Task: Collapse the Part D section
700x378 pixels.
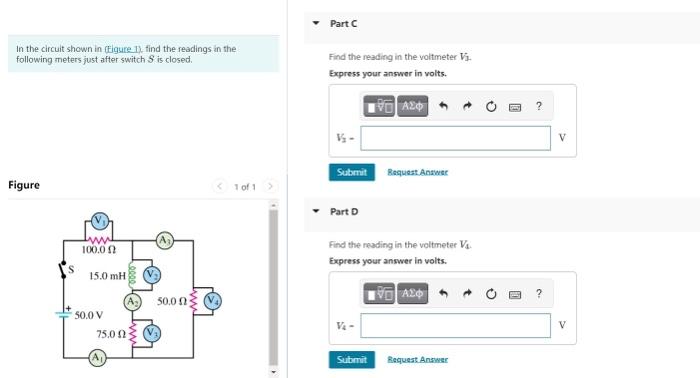Action: 316,211
